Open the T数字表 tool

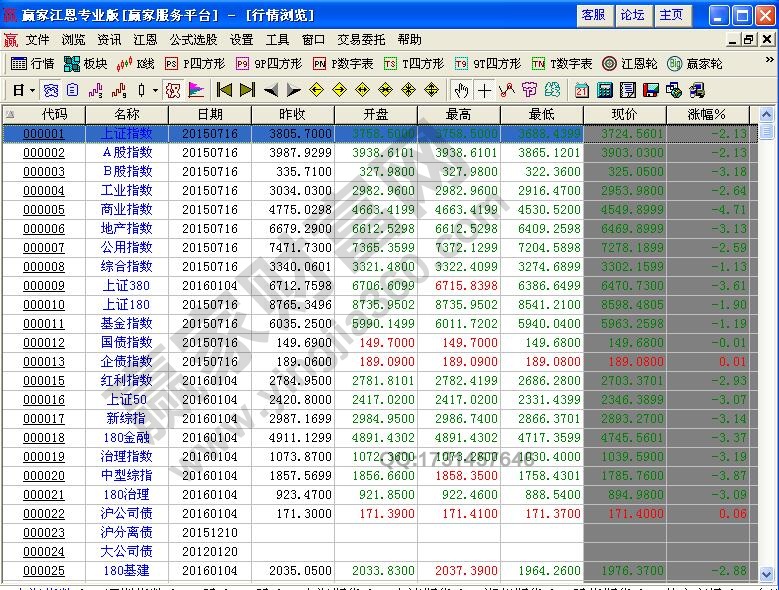coord(562,64)
